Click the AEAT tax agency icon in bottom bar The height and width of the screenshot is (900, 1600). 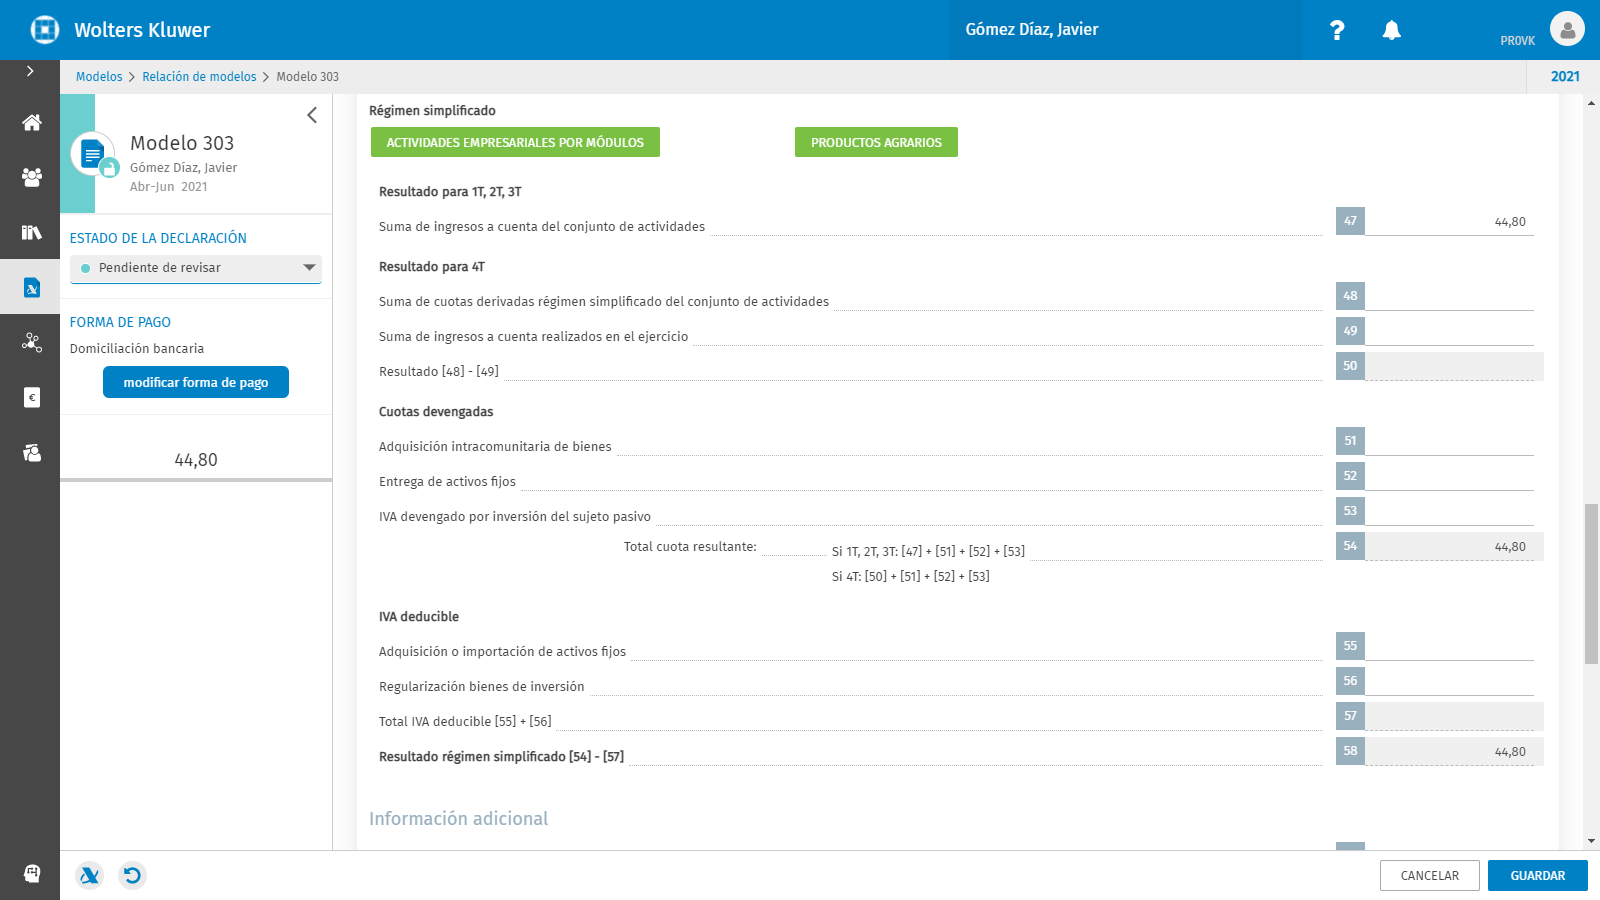click(x=89, y=876)
